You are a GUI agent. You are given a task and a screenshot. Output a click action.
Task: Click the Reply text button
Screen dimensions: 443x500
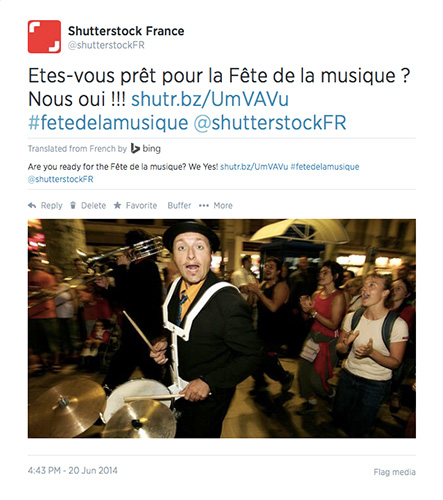(x=52, y=206)
